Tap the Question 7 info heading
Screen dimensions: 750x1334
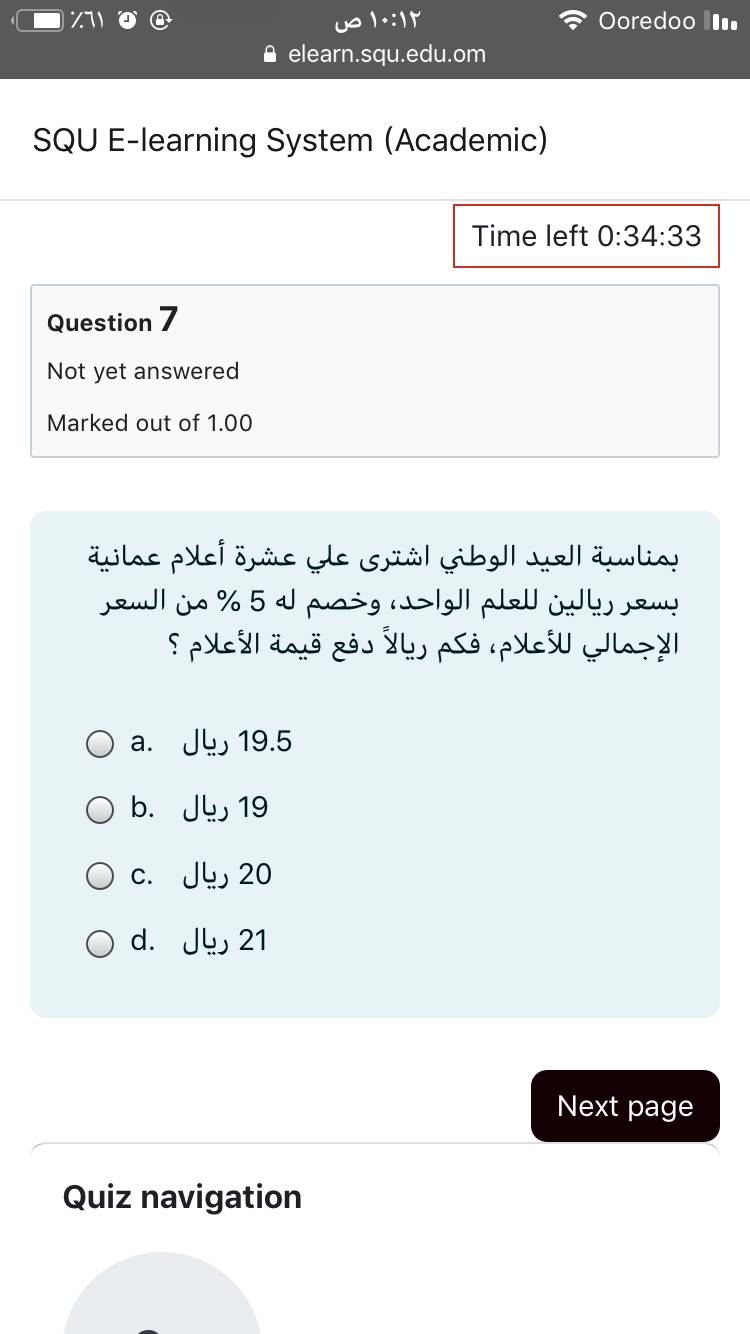112,321
